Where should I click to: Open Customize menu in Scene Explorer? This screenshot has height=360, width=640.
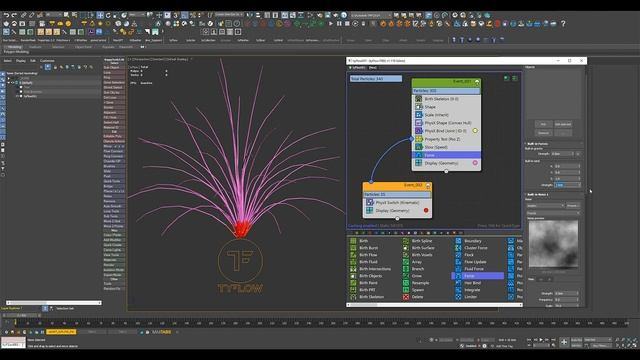click(x=47, y=61)
